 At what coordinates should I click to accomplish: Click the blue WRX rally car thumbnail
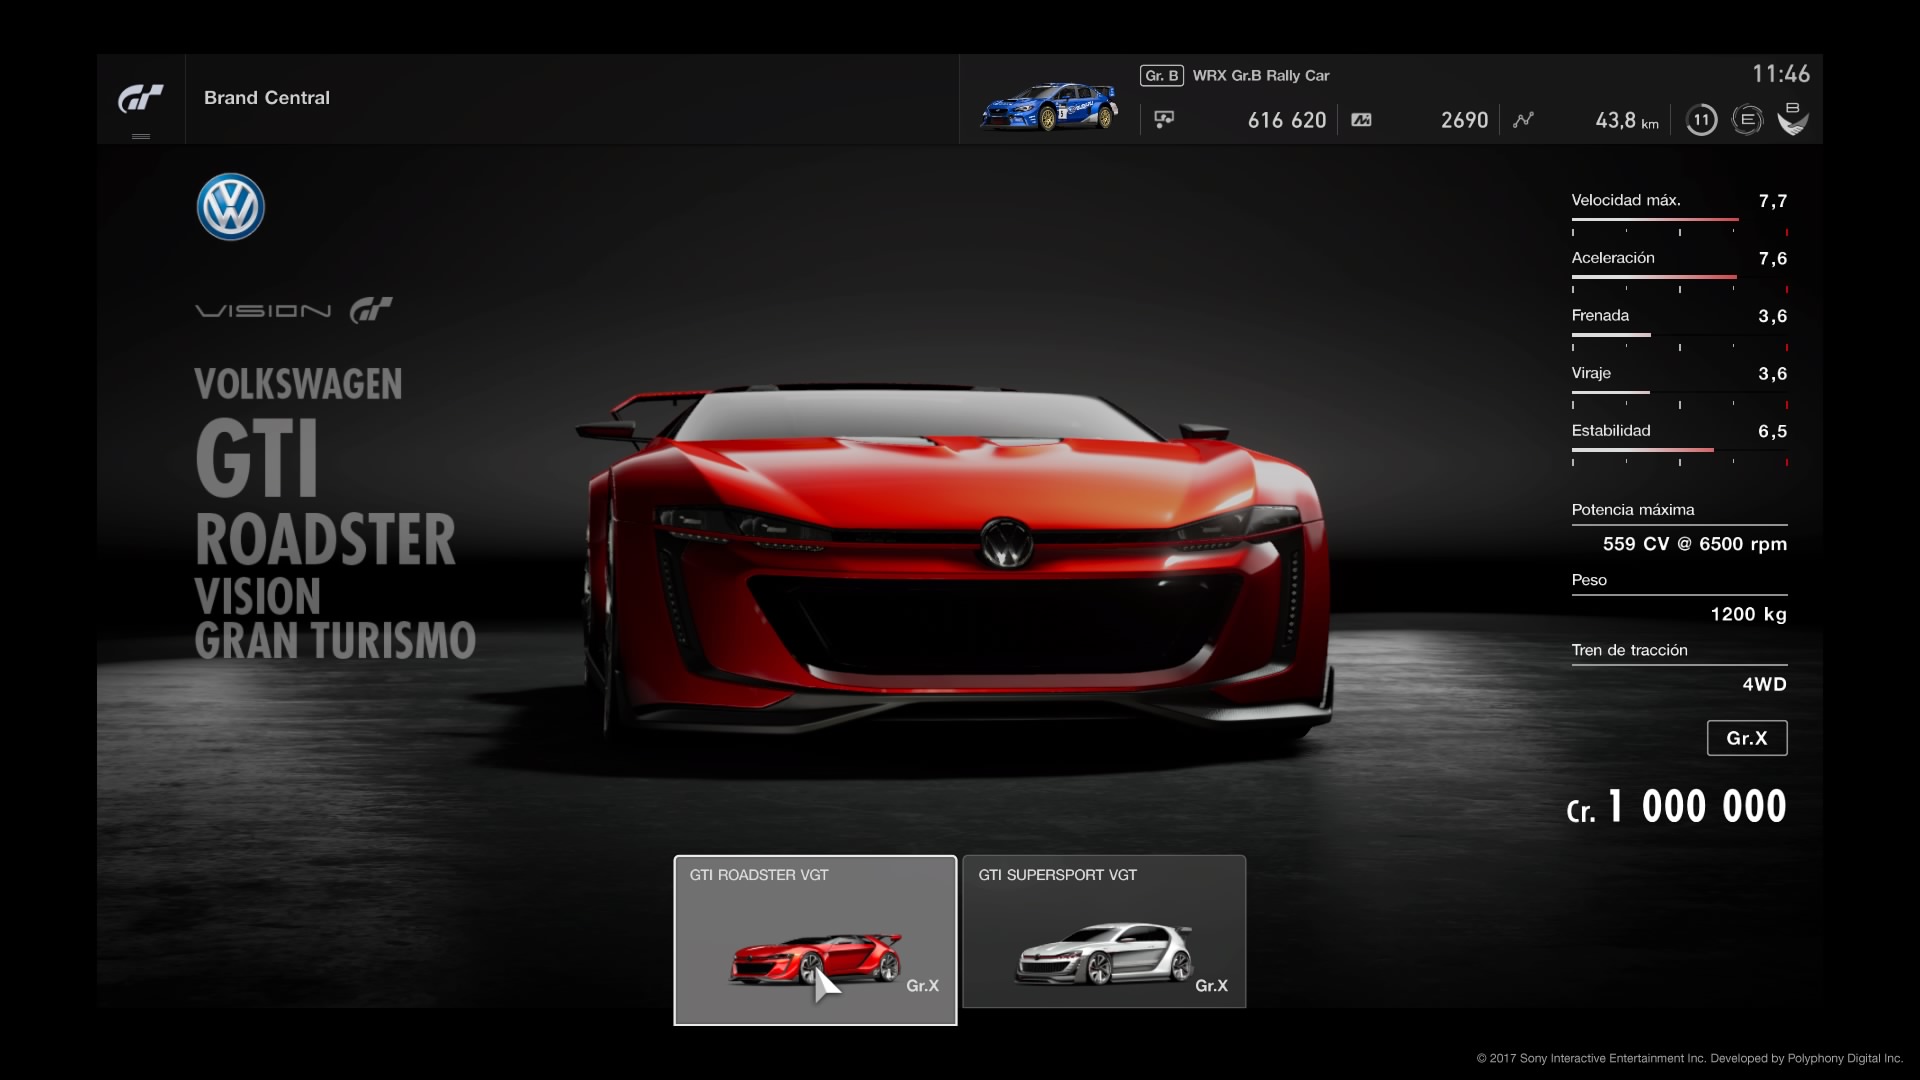pos(1048,106)
